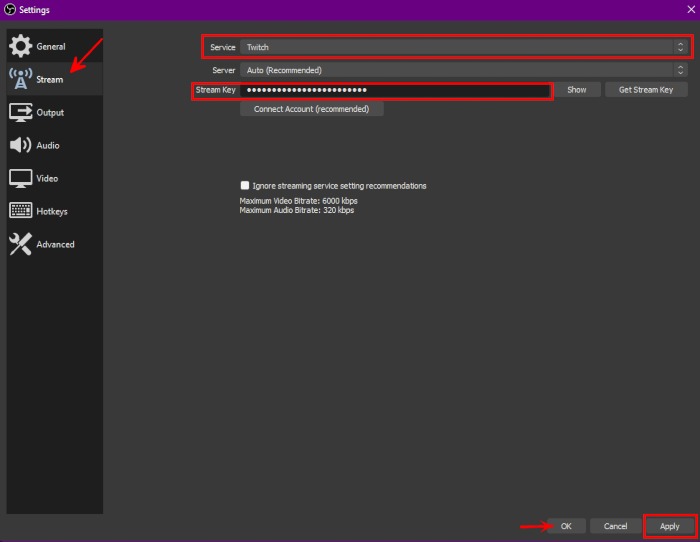Click the Stream Key label
Screen dimensions: 700x542
tap(215, 90)
